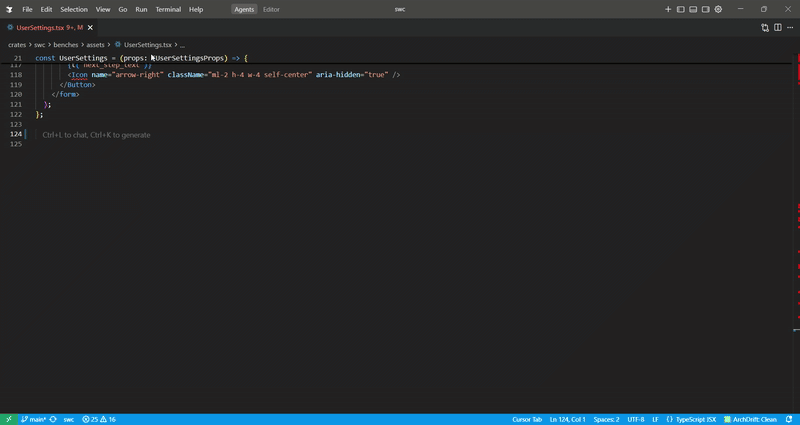800x425 pixels.
Task: Change indentation via Spaces: 2
Action: click(606, 419)
